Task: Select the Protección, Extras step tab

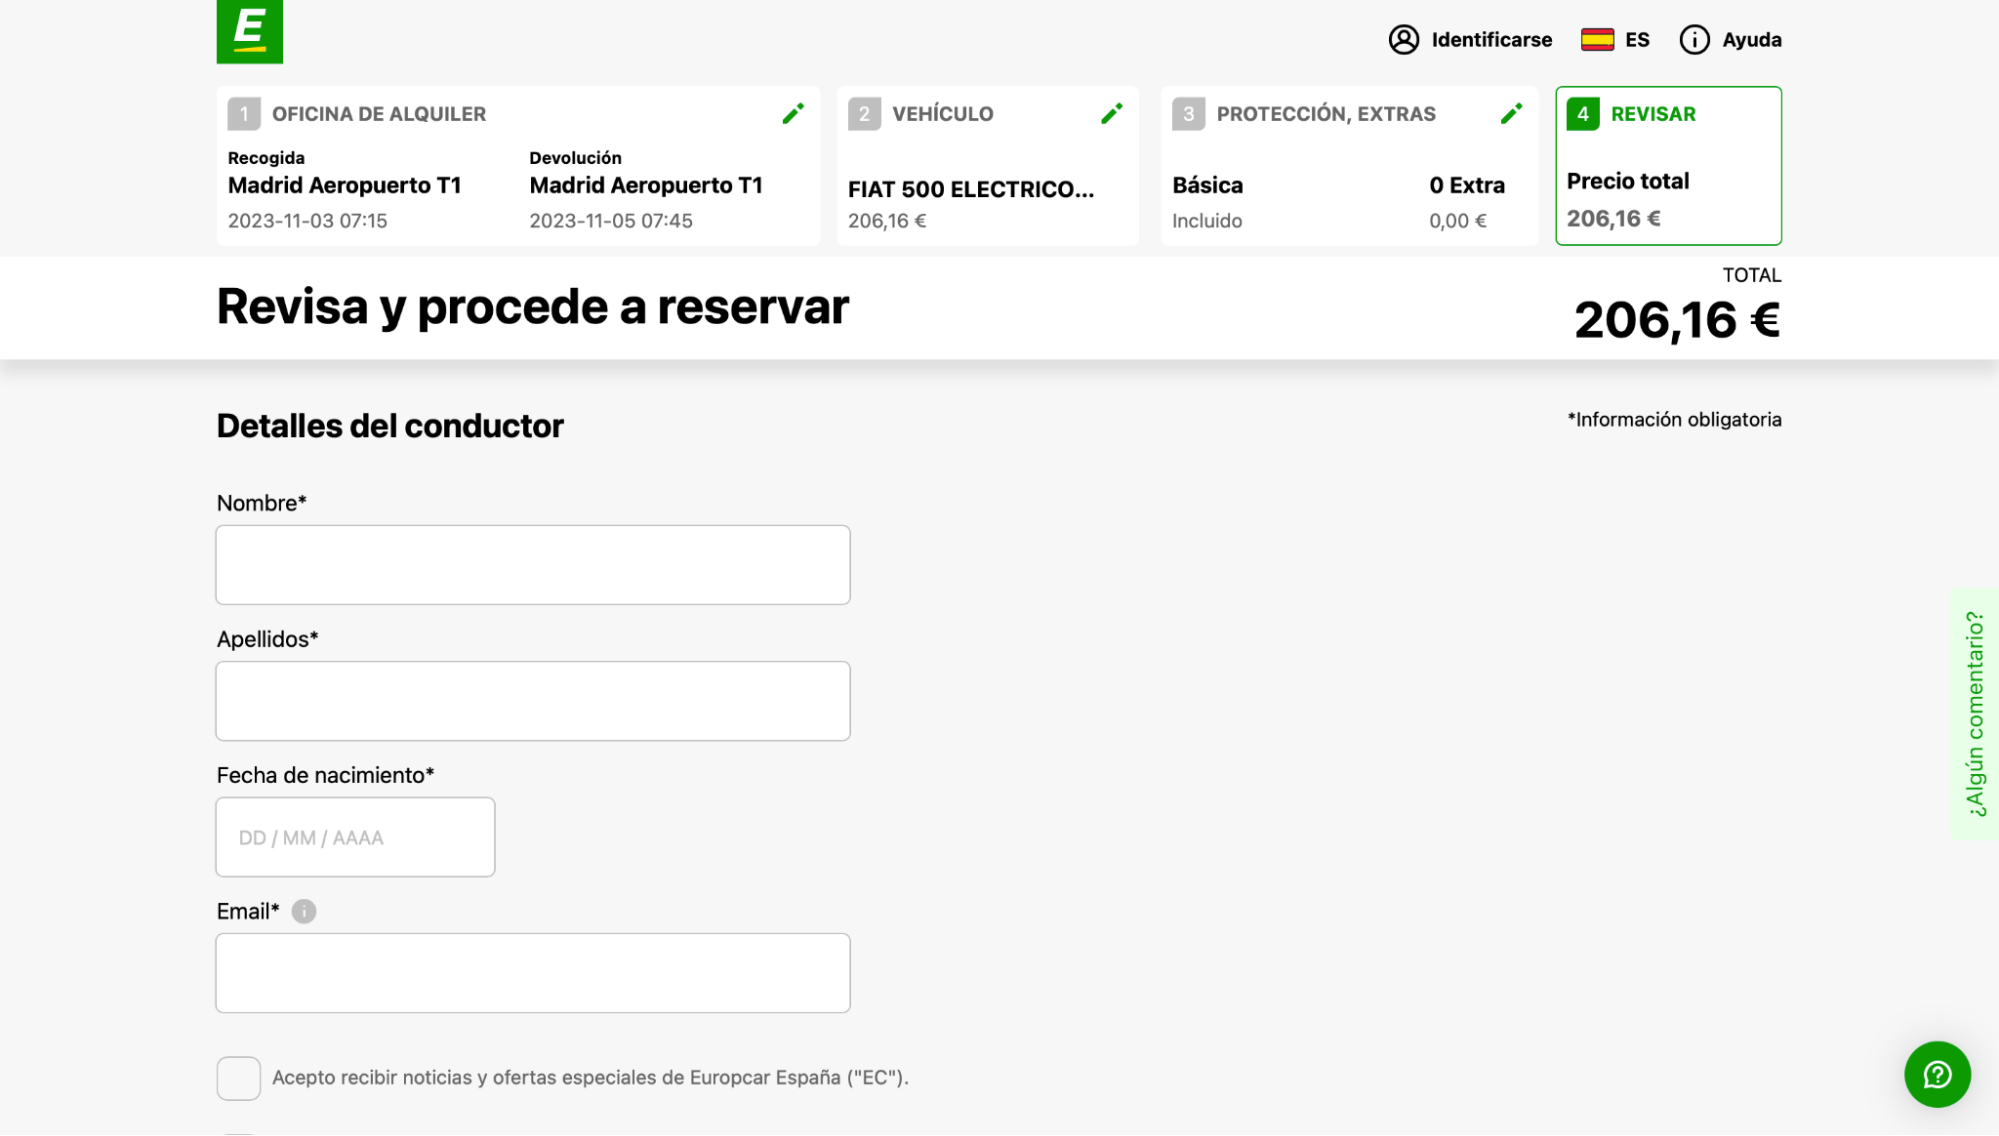Action: coord(1349,166)
